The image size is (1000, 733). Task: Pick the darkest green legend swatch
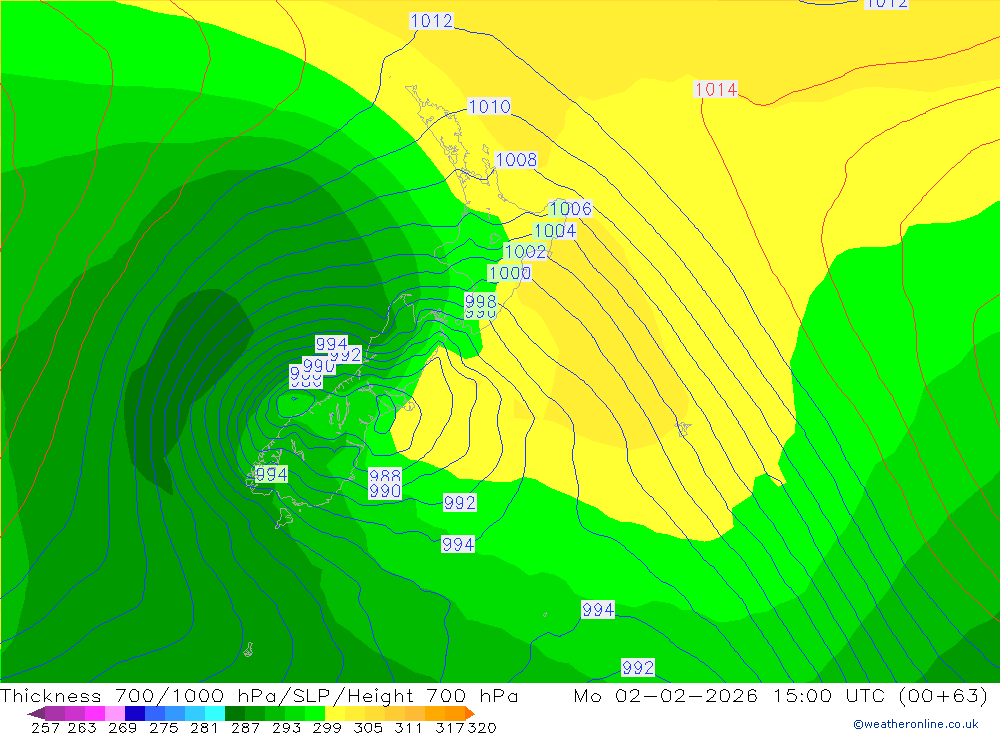(x=235, y=713)
